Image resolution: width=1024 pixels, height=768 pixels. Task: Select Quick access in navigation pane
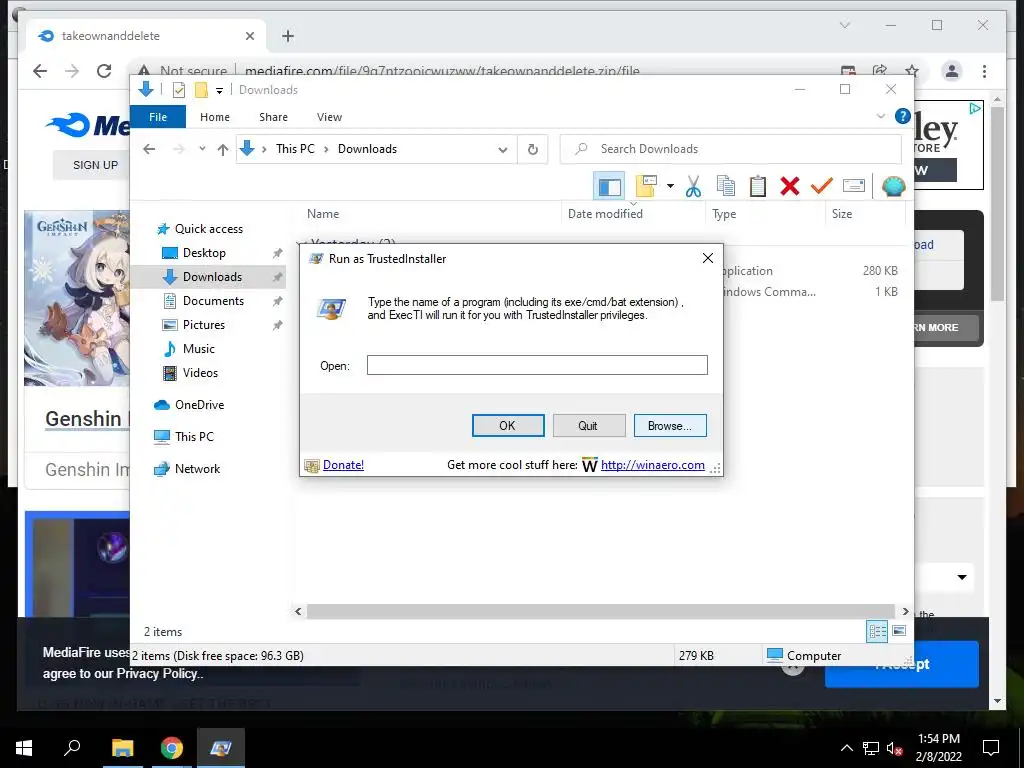(208, 229)
